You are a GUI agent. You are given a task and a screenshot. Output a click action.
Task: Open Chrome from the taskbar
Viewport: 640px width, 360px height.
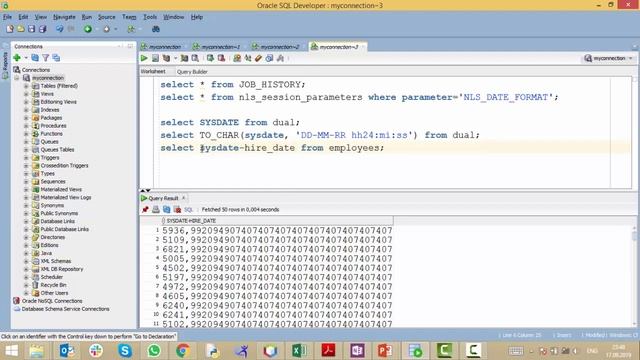coord(183,350)
